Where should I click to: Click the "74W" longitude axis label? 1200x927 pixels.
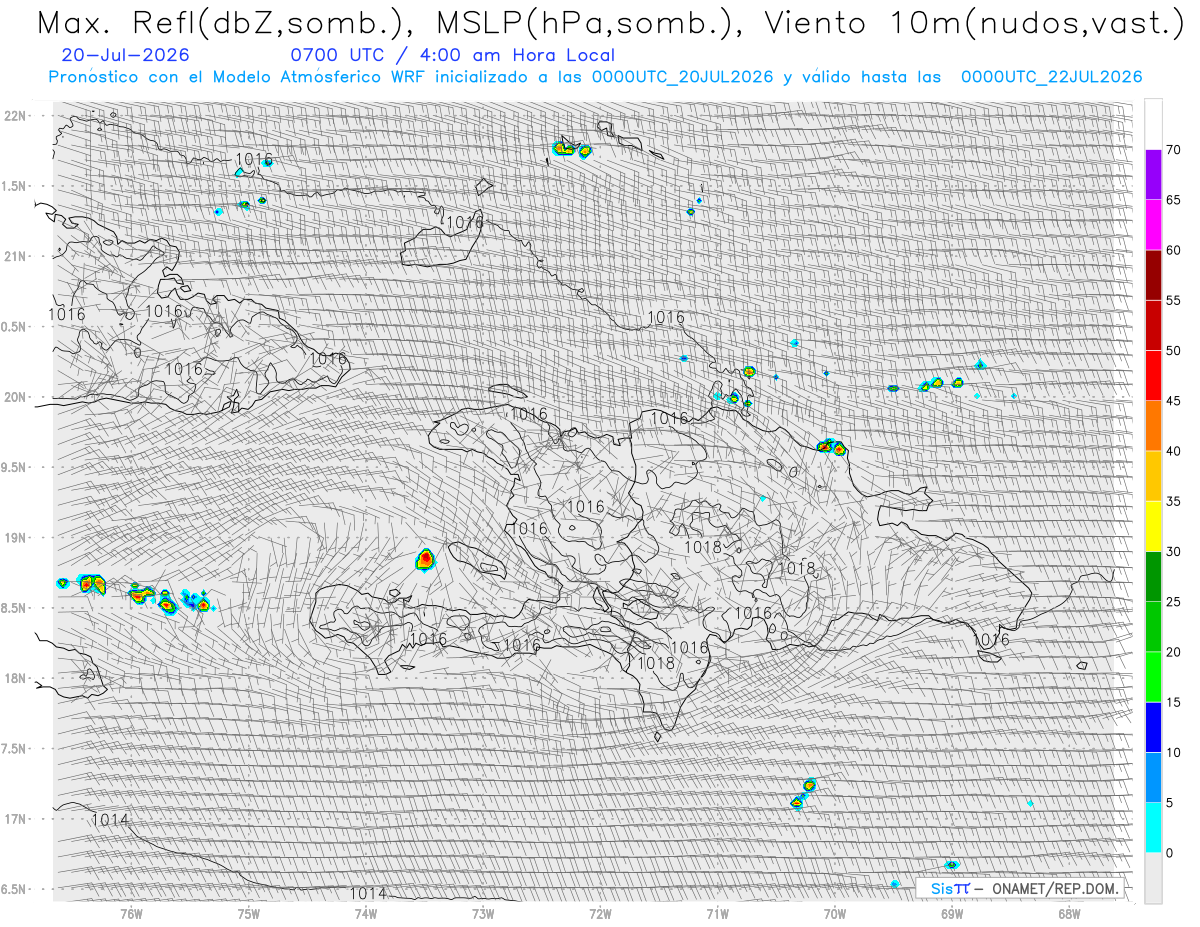tap(366, 913)
